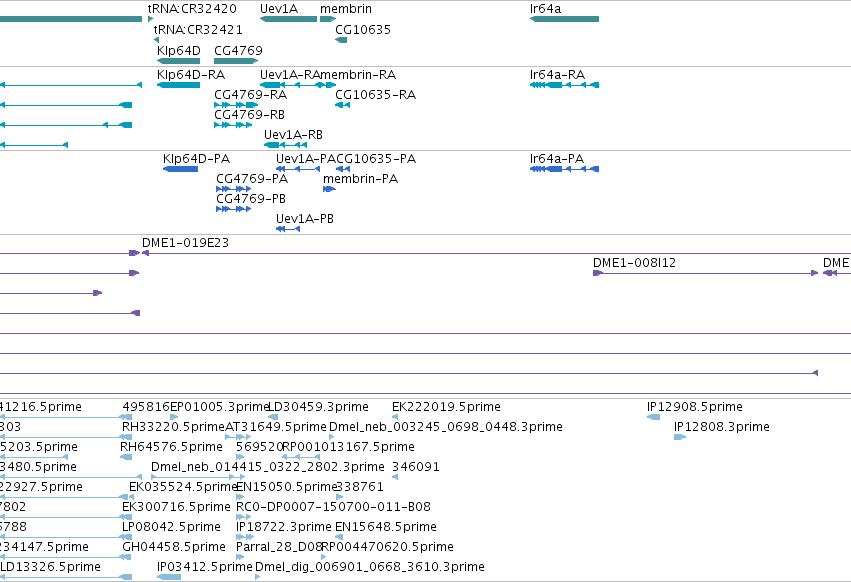Viewport: 851px width, 582px height.
Task: Select the CG4769 gene bar
Action: pos(236,61)
